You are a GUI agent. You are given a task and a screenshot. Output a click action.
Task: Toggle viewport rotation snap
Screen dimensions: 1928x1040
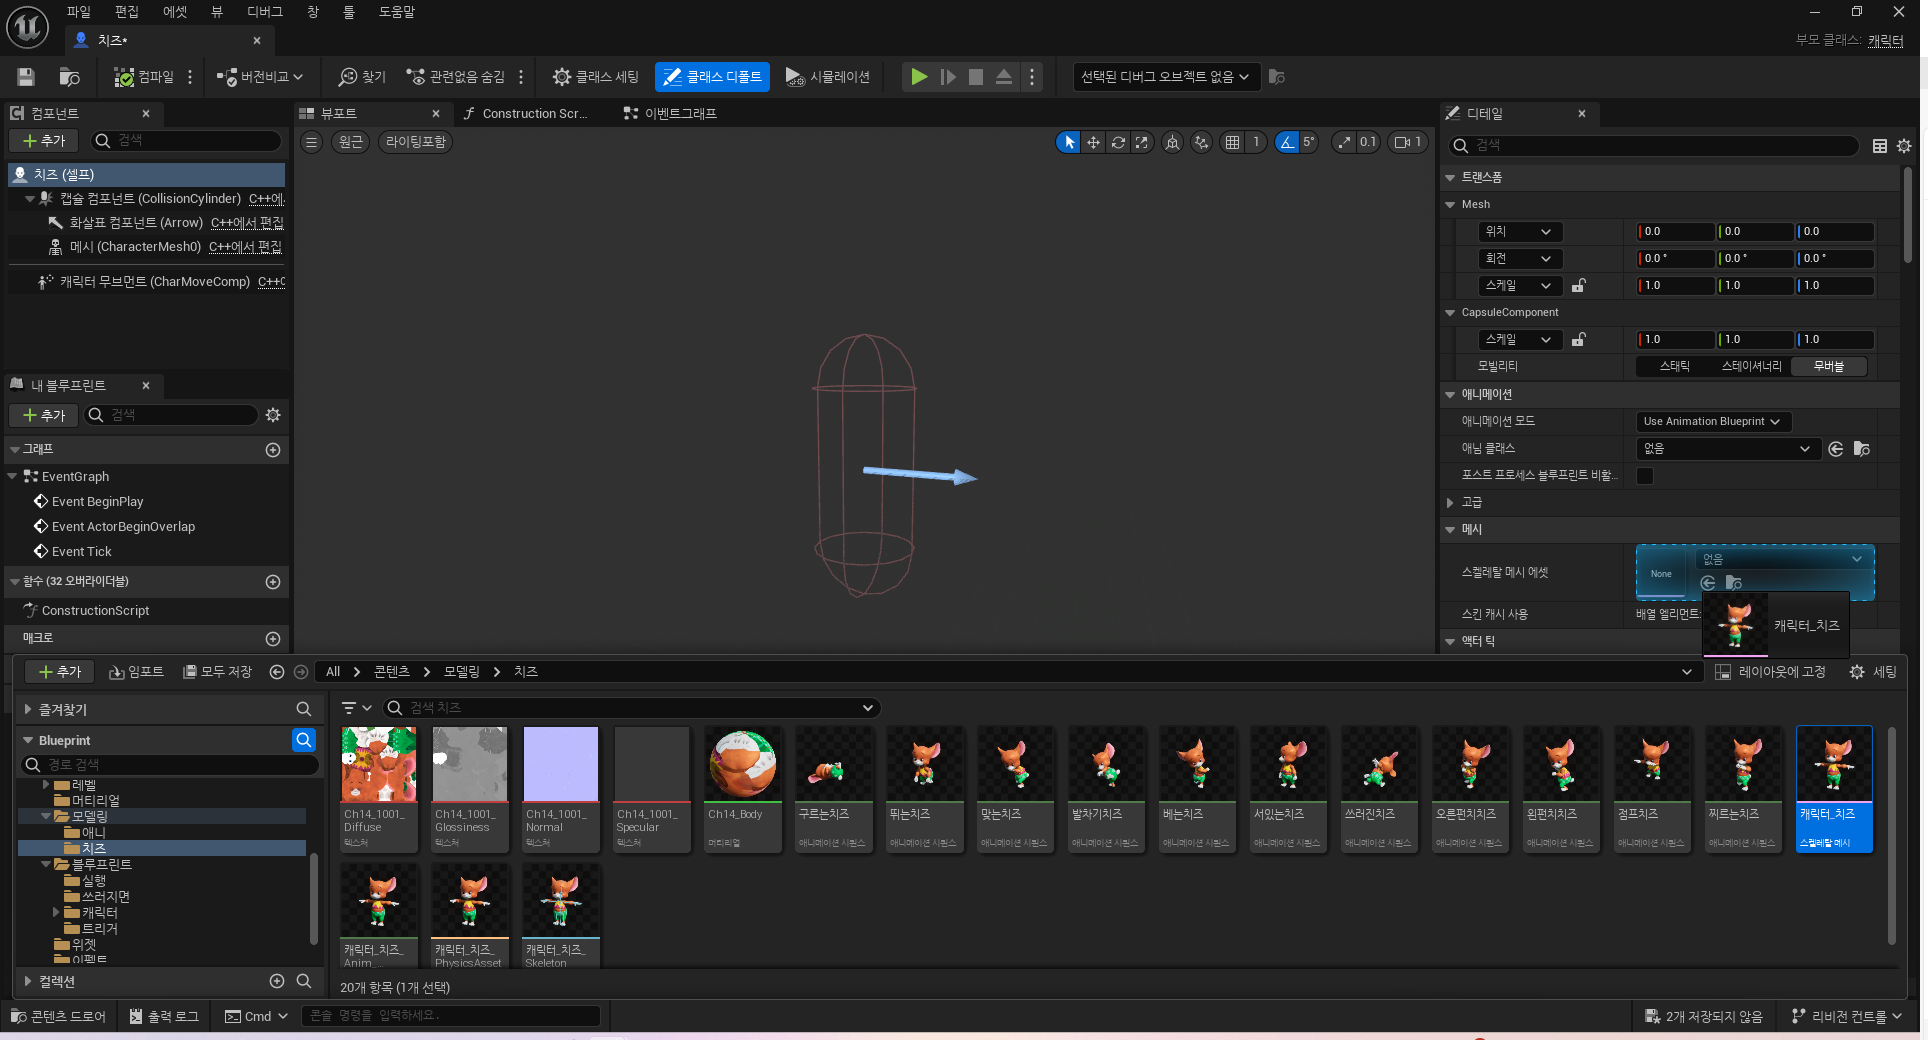(x=1288, y=142)
